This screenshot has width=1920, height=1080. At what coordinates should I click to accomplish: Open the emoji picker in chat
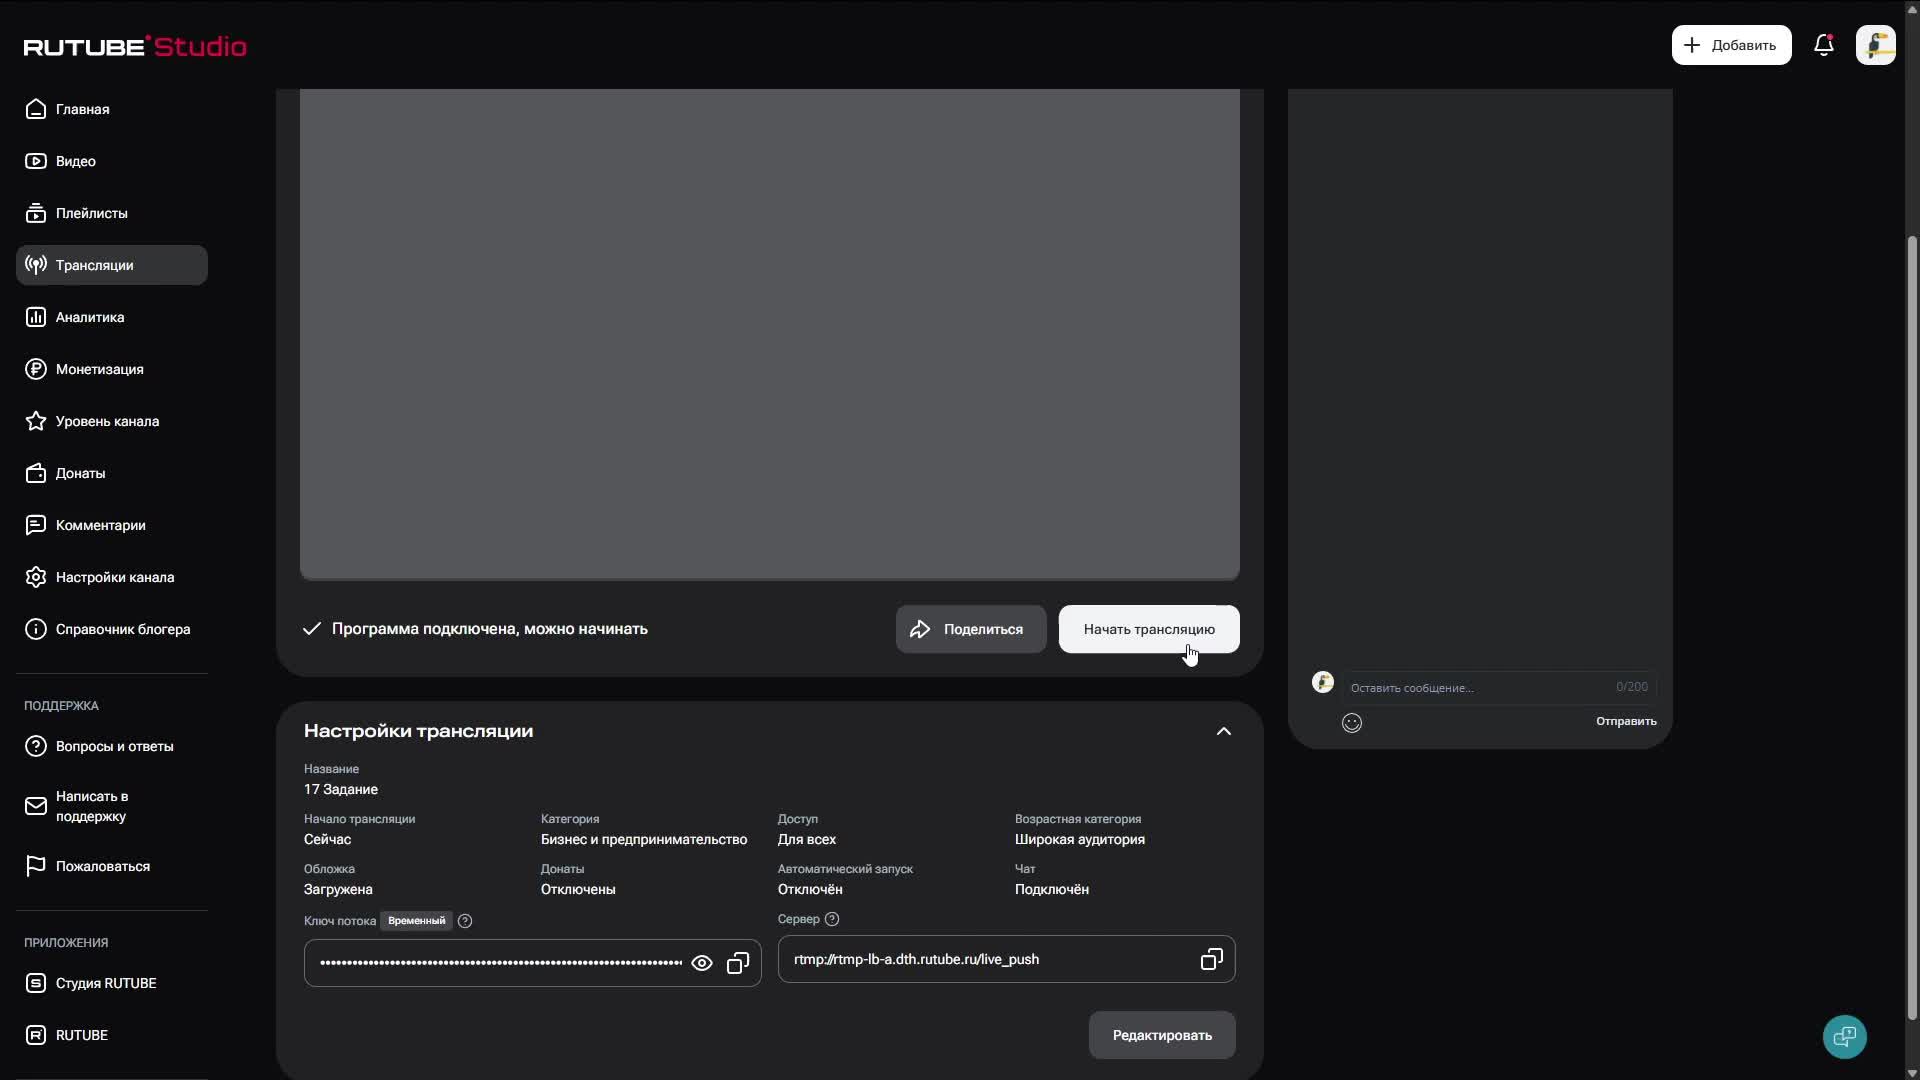[1352, 723]
